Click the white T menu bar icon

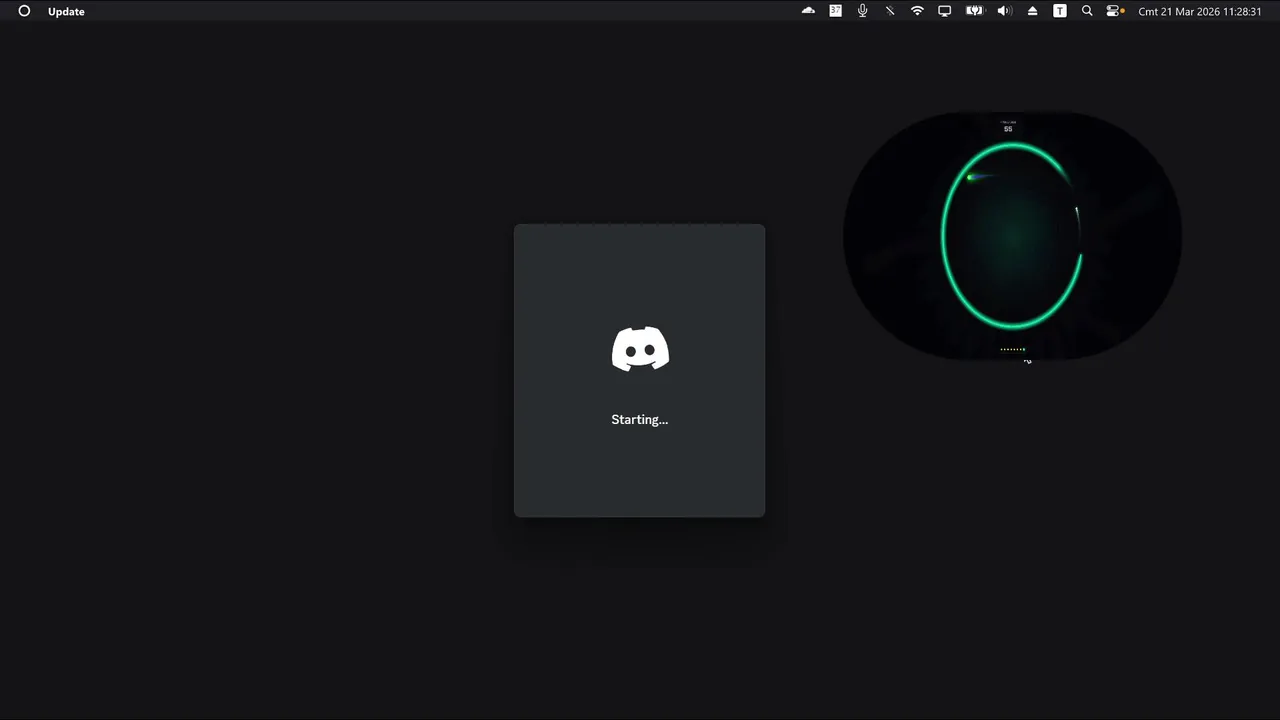tap(1059, 11)
